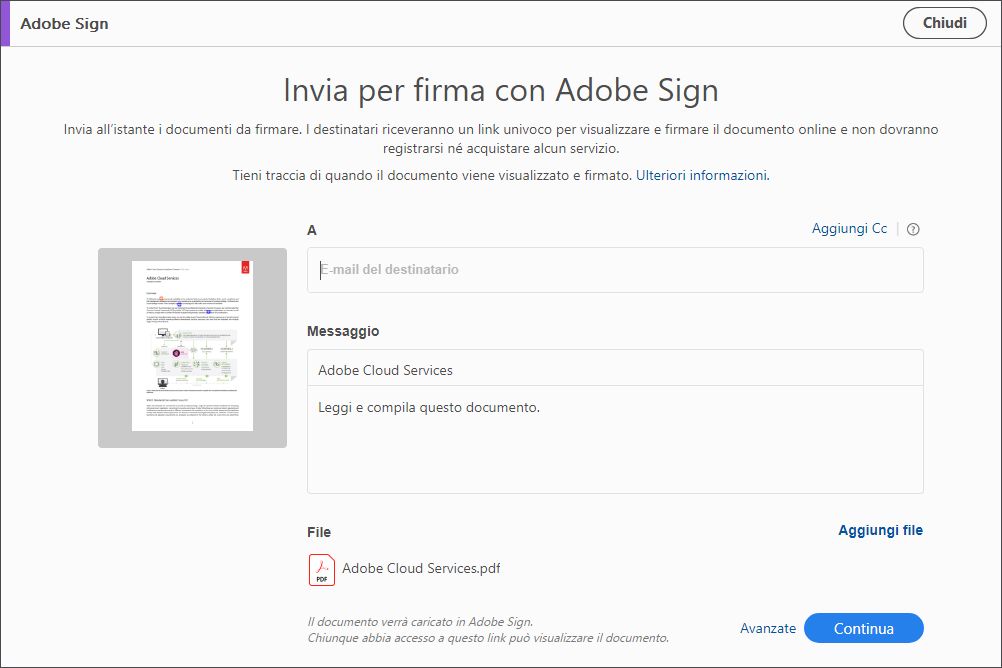
Task: Click the A recipient label
Action: point(312,230)
